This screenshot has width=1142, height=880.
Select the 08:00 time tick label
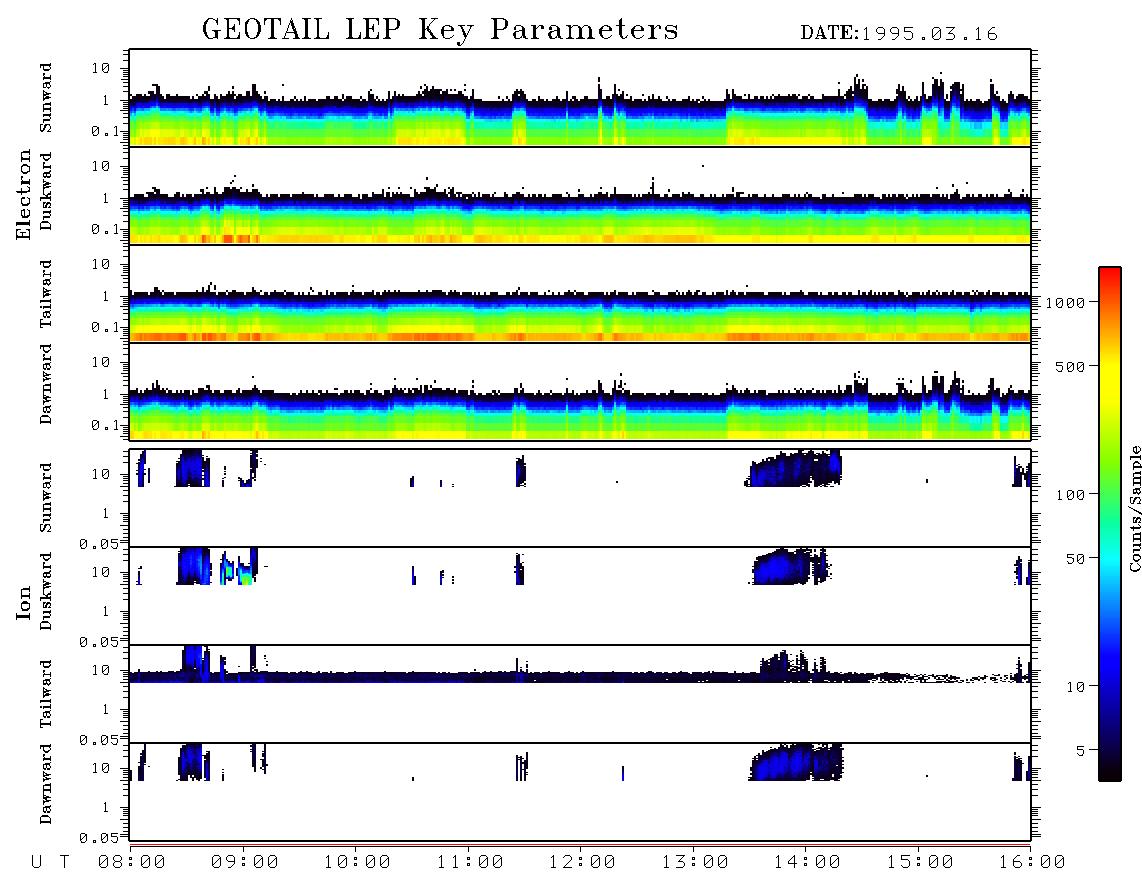click(132, 862)
